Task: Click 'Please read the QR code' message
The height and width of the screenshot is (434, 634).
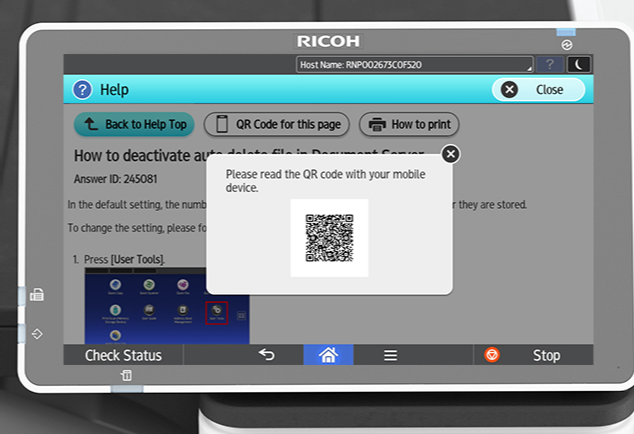Action: coord(325,181)
